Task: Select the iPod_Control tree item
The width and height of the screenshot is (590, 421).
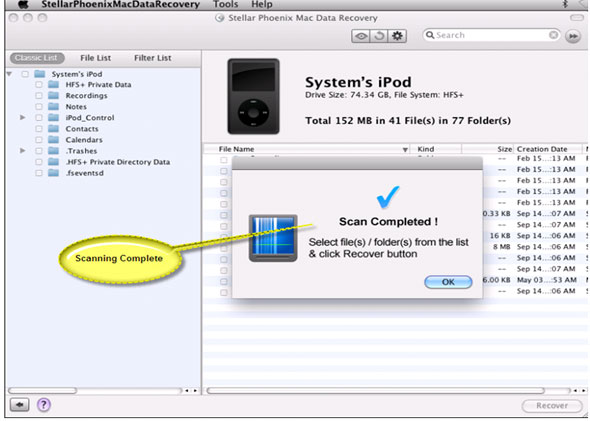Action: tap(90, 118)
